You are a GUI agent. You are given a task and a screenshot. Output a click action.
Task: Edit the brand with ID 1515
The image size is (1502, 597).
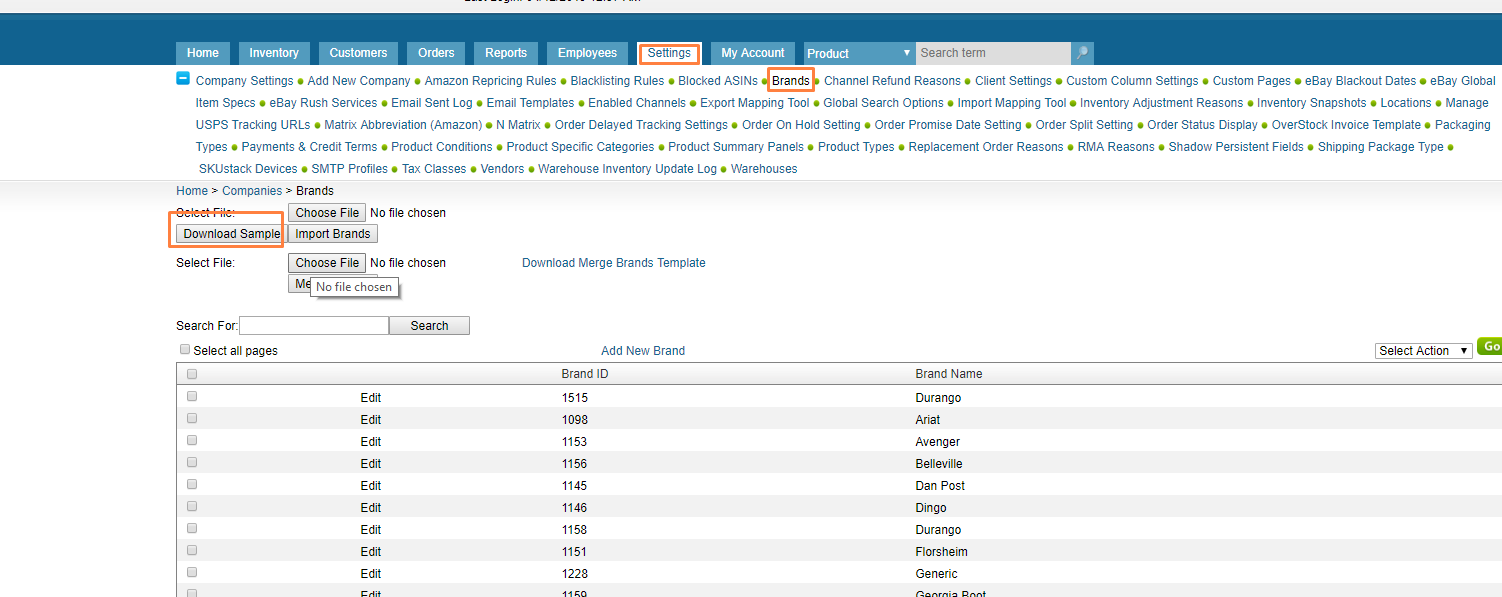(371, 398)
